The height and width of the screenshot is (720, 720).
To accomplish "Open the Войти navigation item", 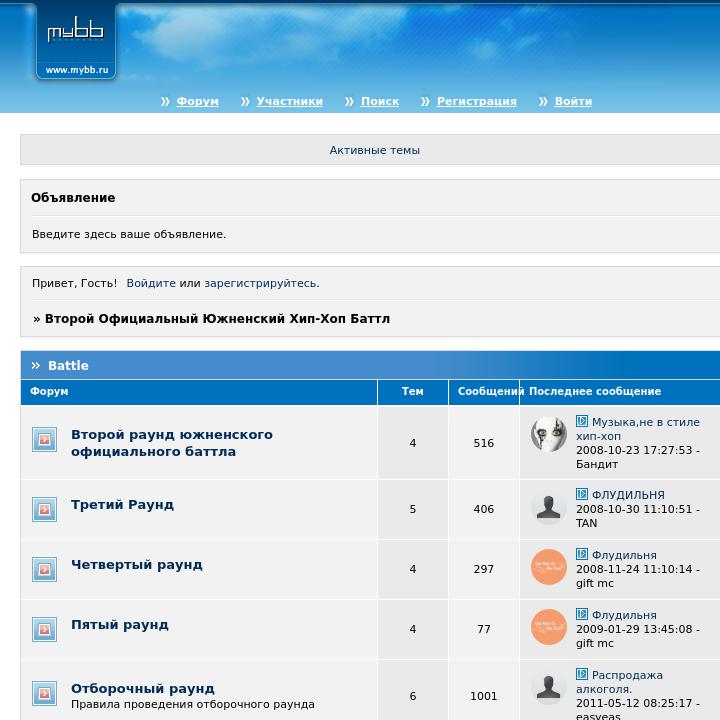I will click(573, 101).
